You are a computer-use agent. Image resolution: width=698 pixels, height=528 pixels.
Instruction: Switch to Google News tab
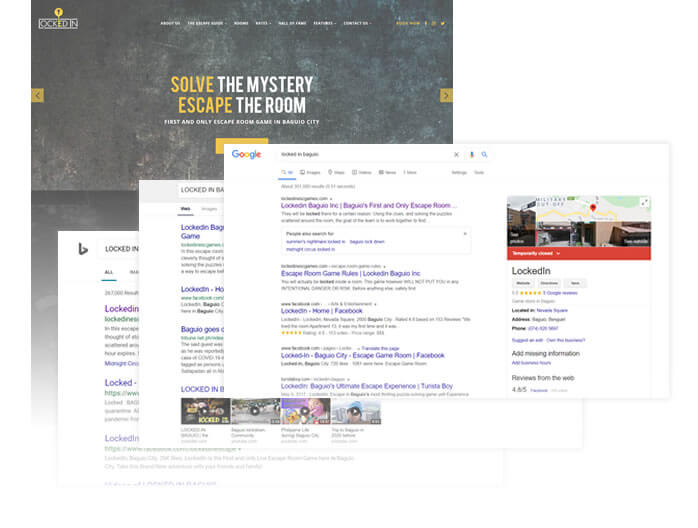[387, 173]
